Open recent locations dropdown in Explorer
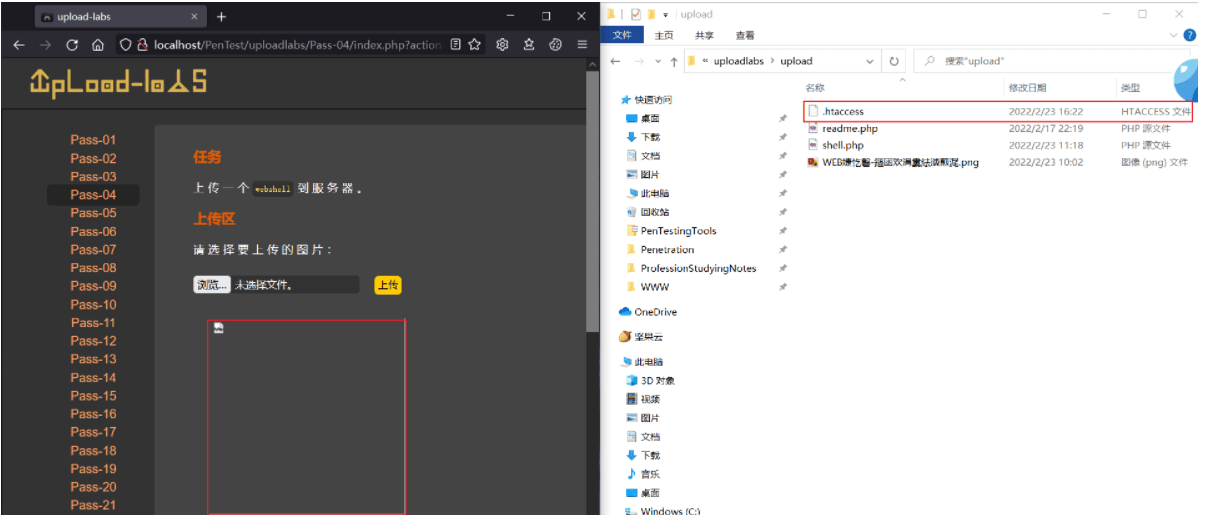The image size is (1207, 515). [657, 61]
